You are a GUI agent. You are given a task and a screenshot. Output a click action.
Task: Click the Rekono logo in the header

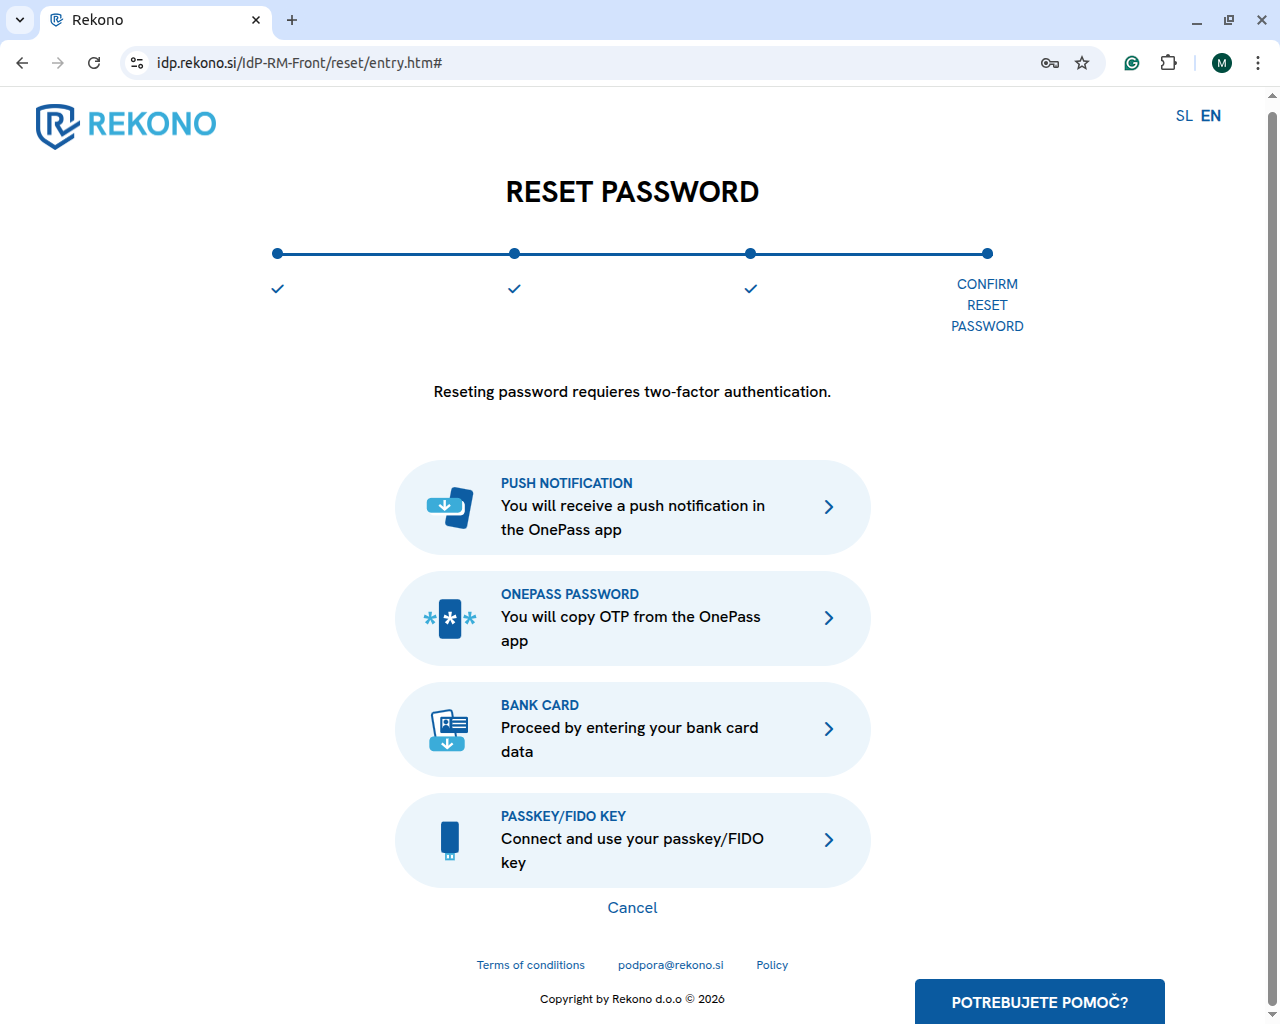pos(126,125)
